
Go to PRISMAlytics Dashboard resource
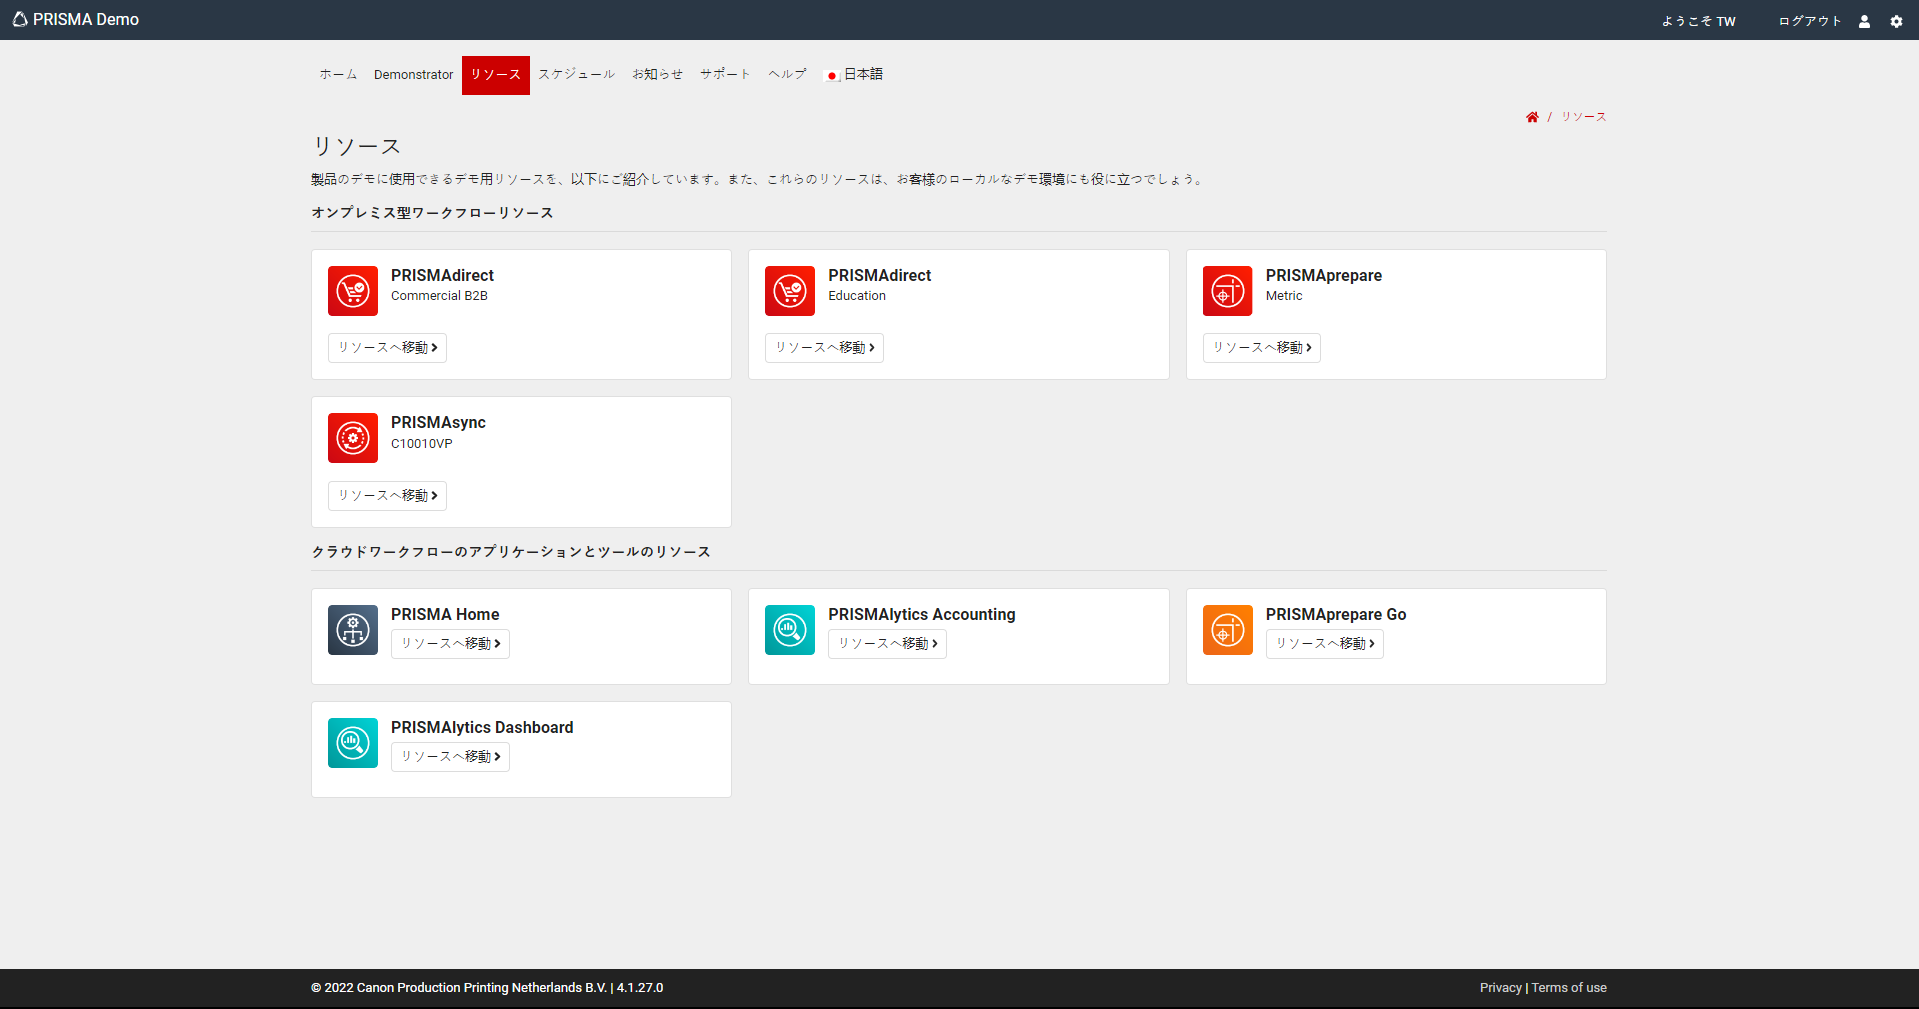click(450, 757)
